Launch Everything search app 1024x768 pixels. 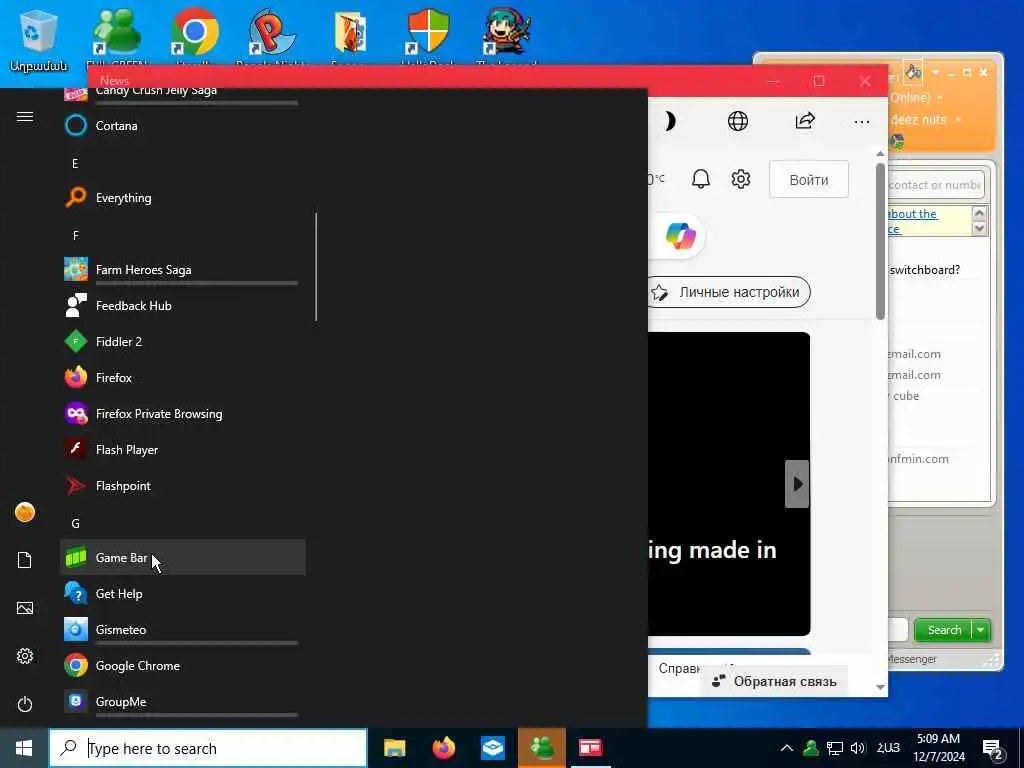pos(182,197)
